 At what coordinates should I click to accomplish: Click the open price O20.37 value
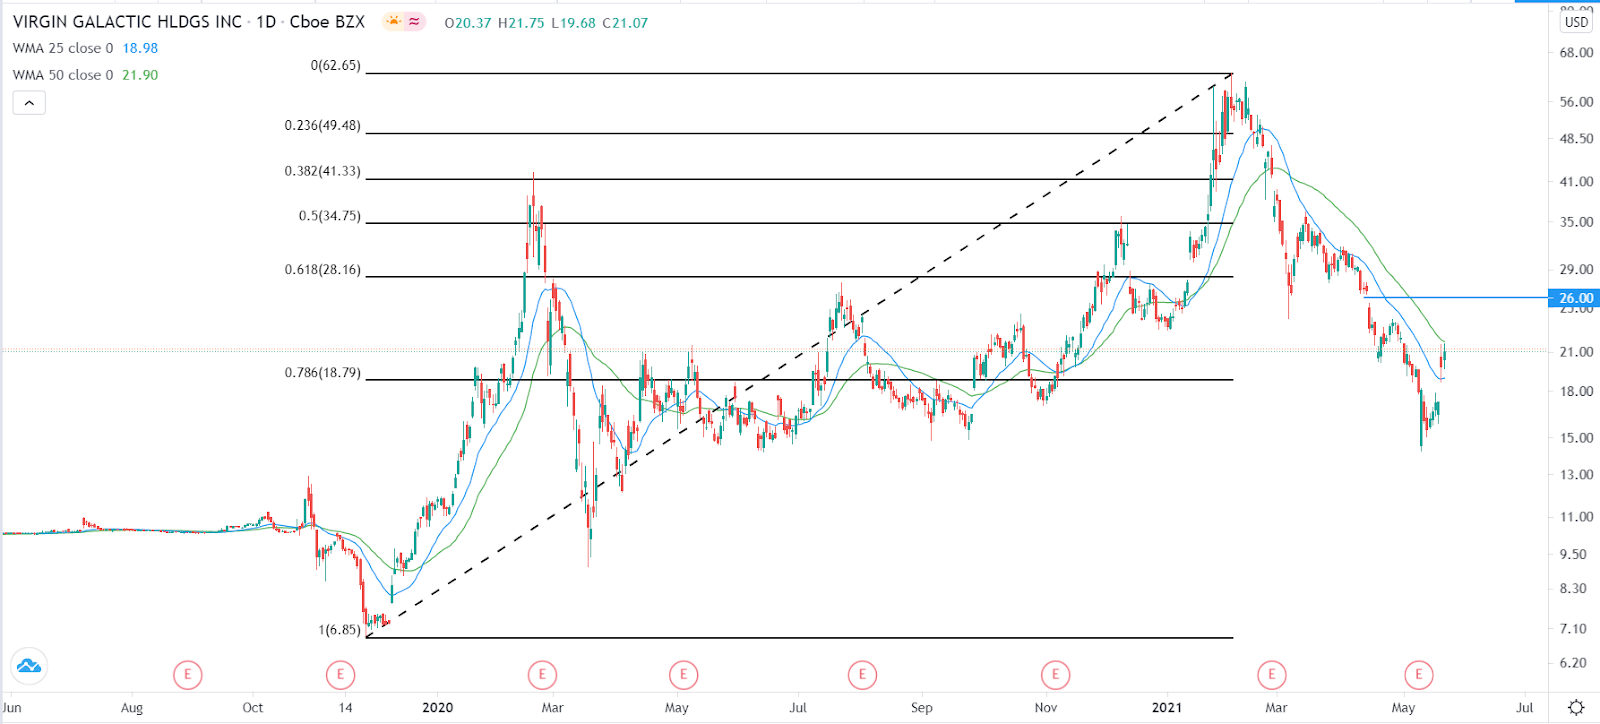point(468,23)
